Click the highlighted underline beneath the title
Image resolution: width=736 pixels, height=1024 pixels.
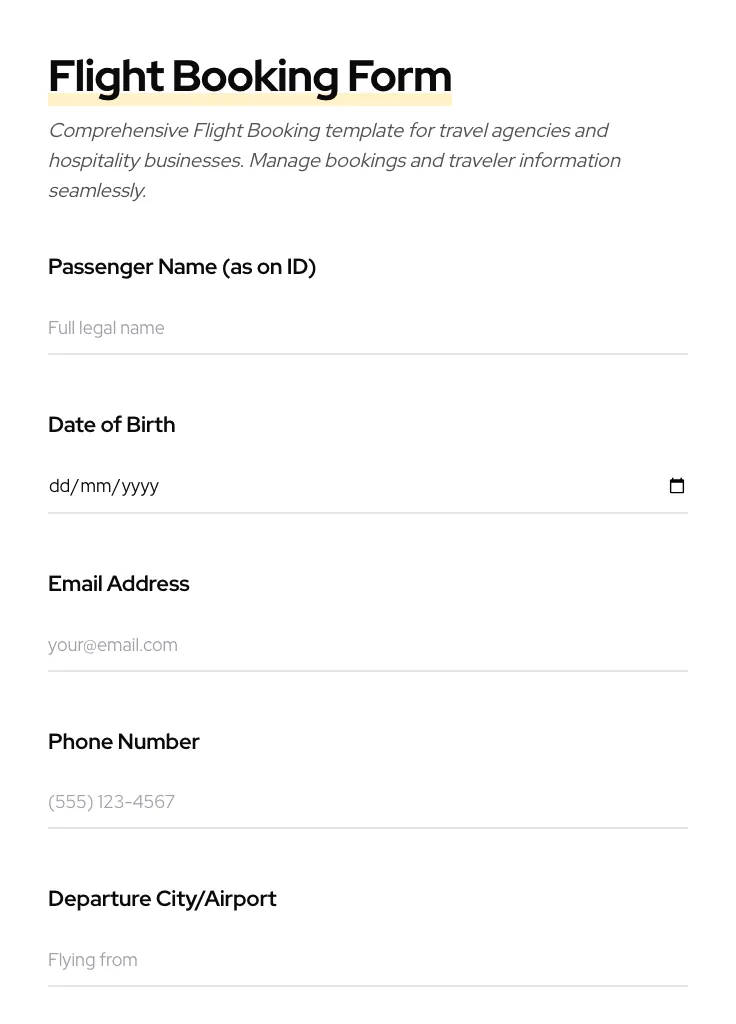[249, 97]
